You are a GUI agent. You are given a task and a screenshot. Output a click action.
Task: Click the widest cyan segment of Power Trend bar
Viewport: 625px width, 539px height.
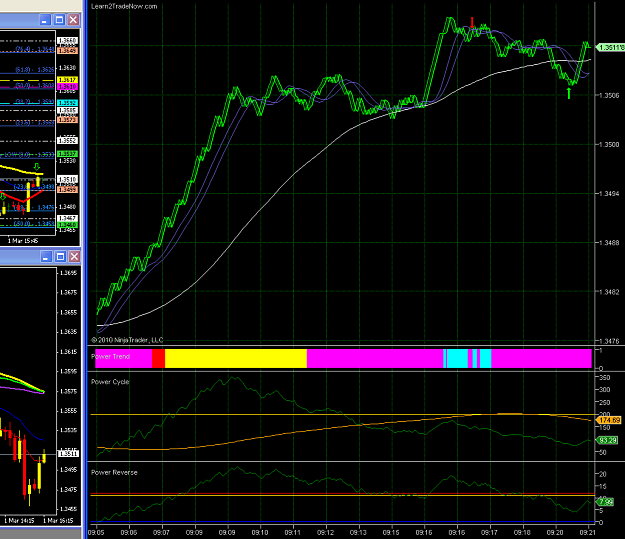point(457,358)
